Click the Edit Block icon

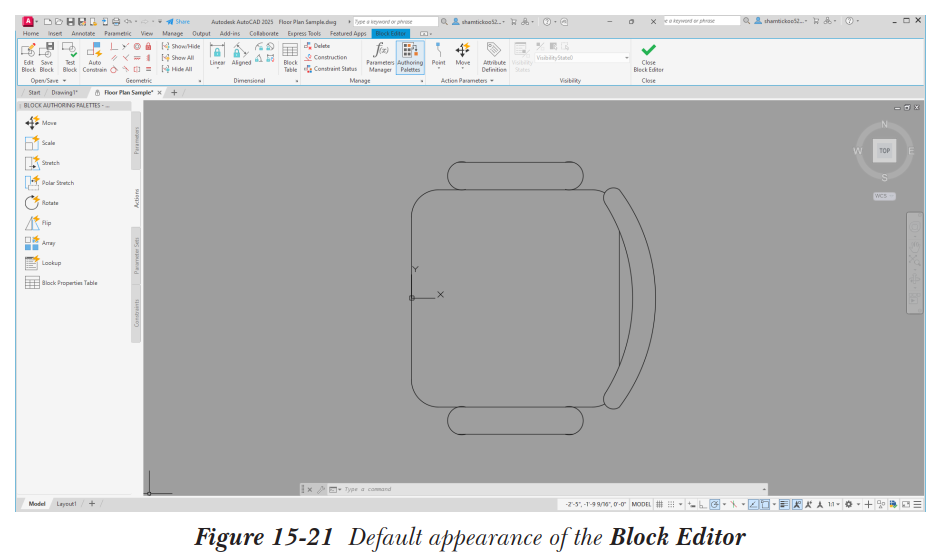coord(28,57)
